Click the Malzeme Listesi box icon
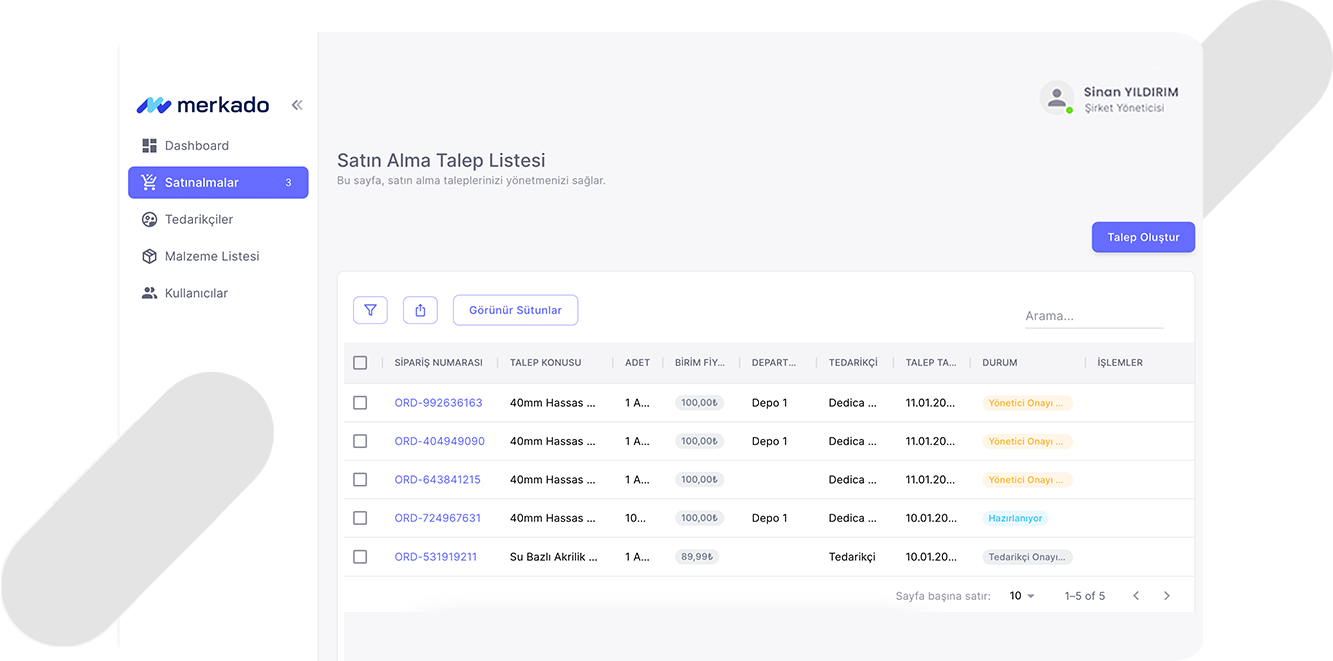The width and height of the screenshot is (1333, 661). coord(149,256)
